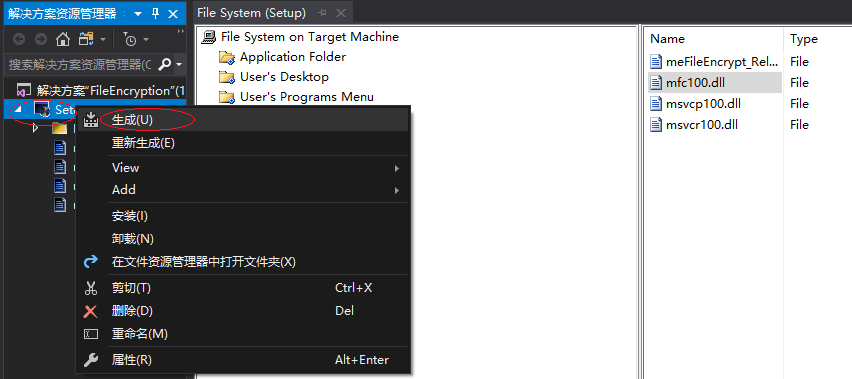Click the pending changes filter clock icon
This screenshot has height=379, width=852.
tap(130, 39)
